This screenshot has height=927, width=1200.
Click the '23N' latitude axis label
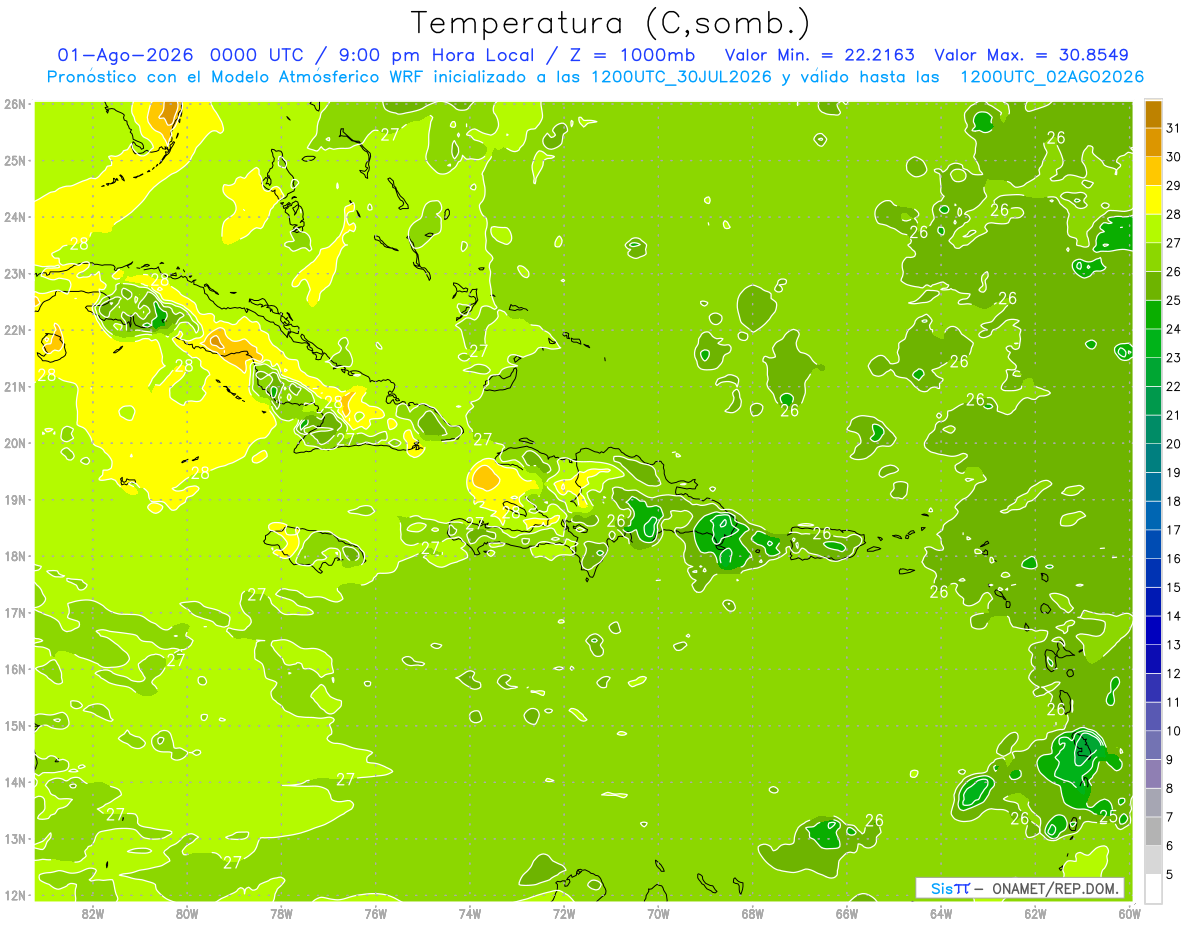16,273
